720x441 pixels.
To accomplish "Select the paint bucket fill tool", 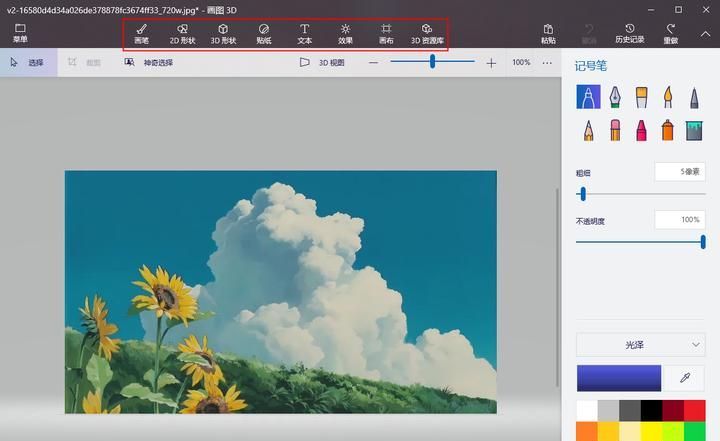I will (695, 129).
